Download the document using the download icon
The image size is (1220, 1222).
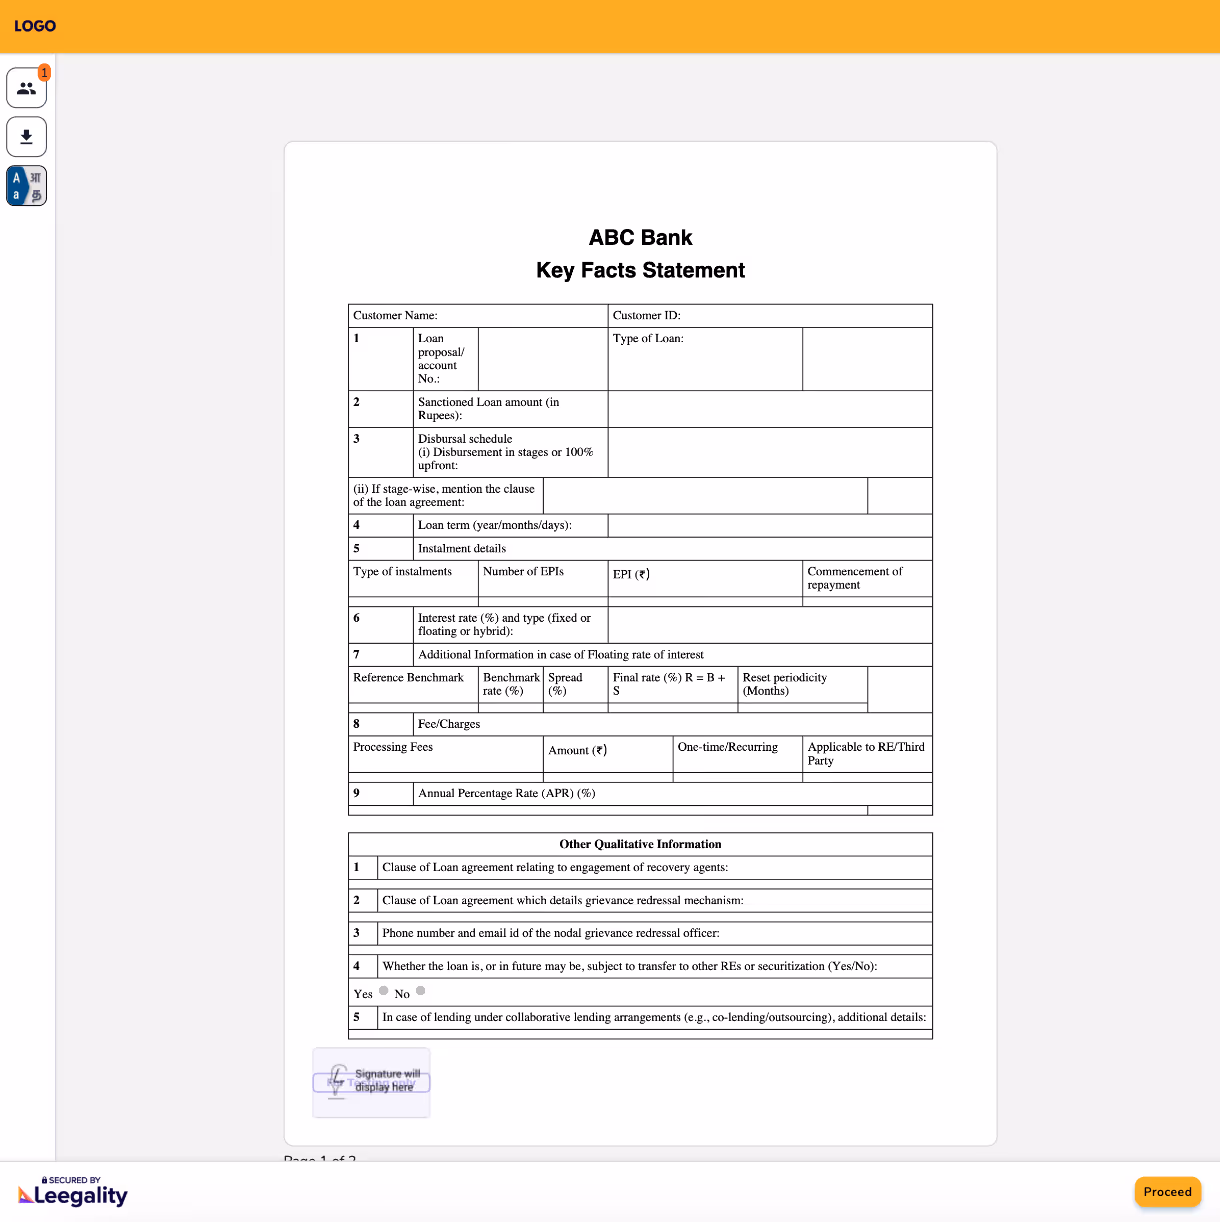[27, 137]
